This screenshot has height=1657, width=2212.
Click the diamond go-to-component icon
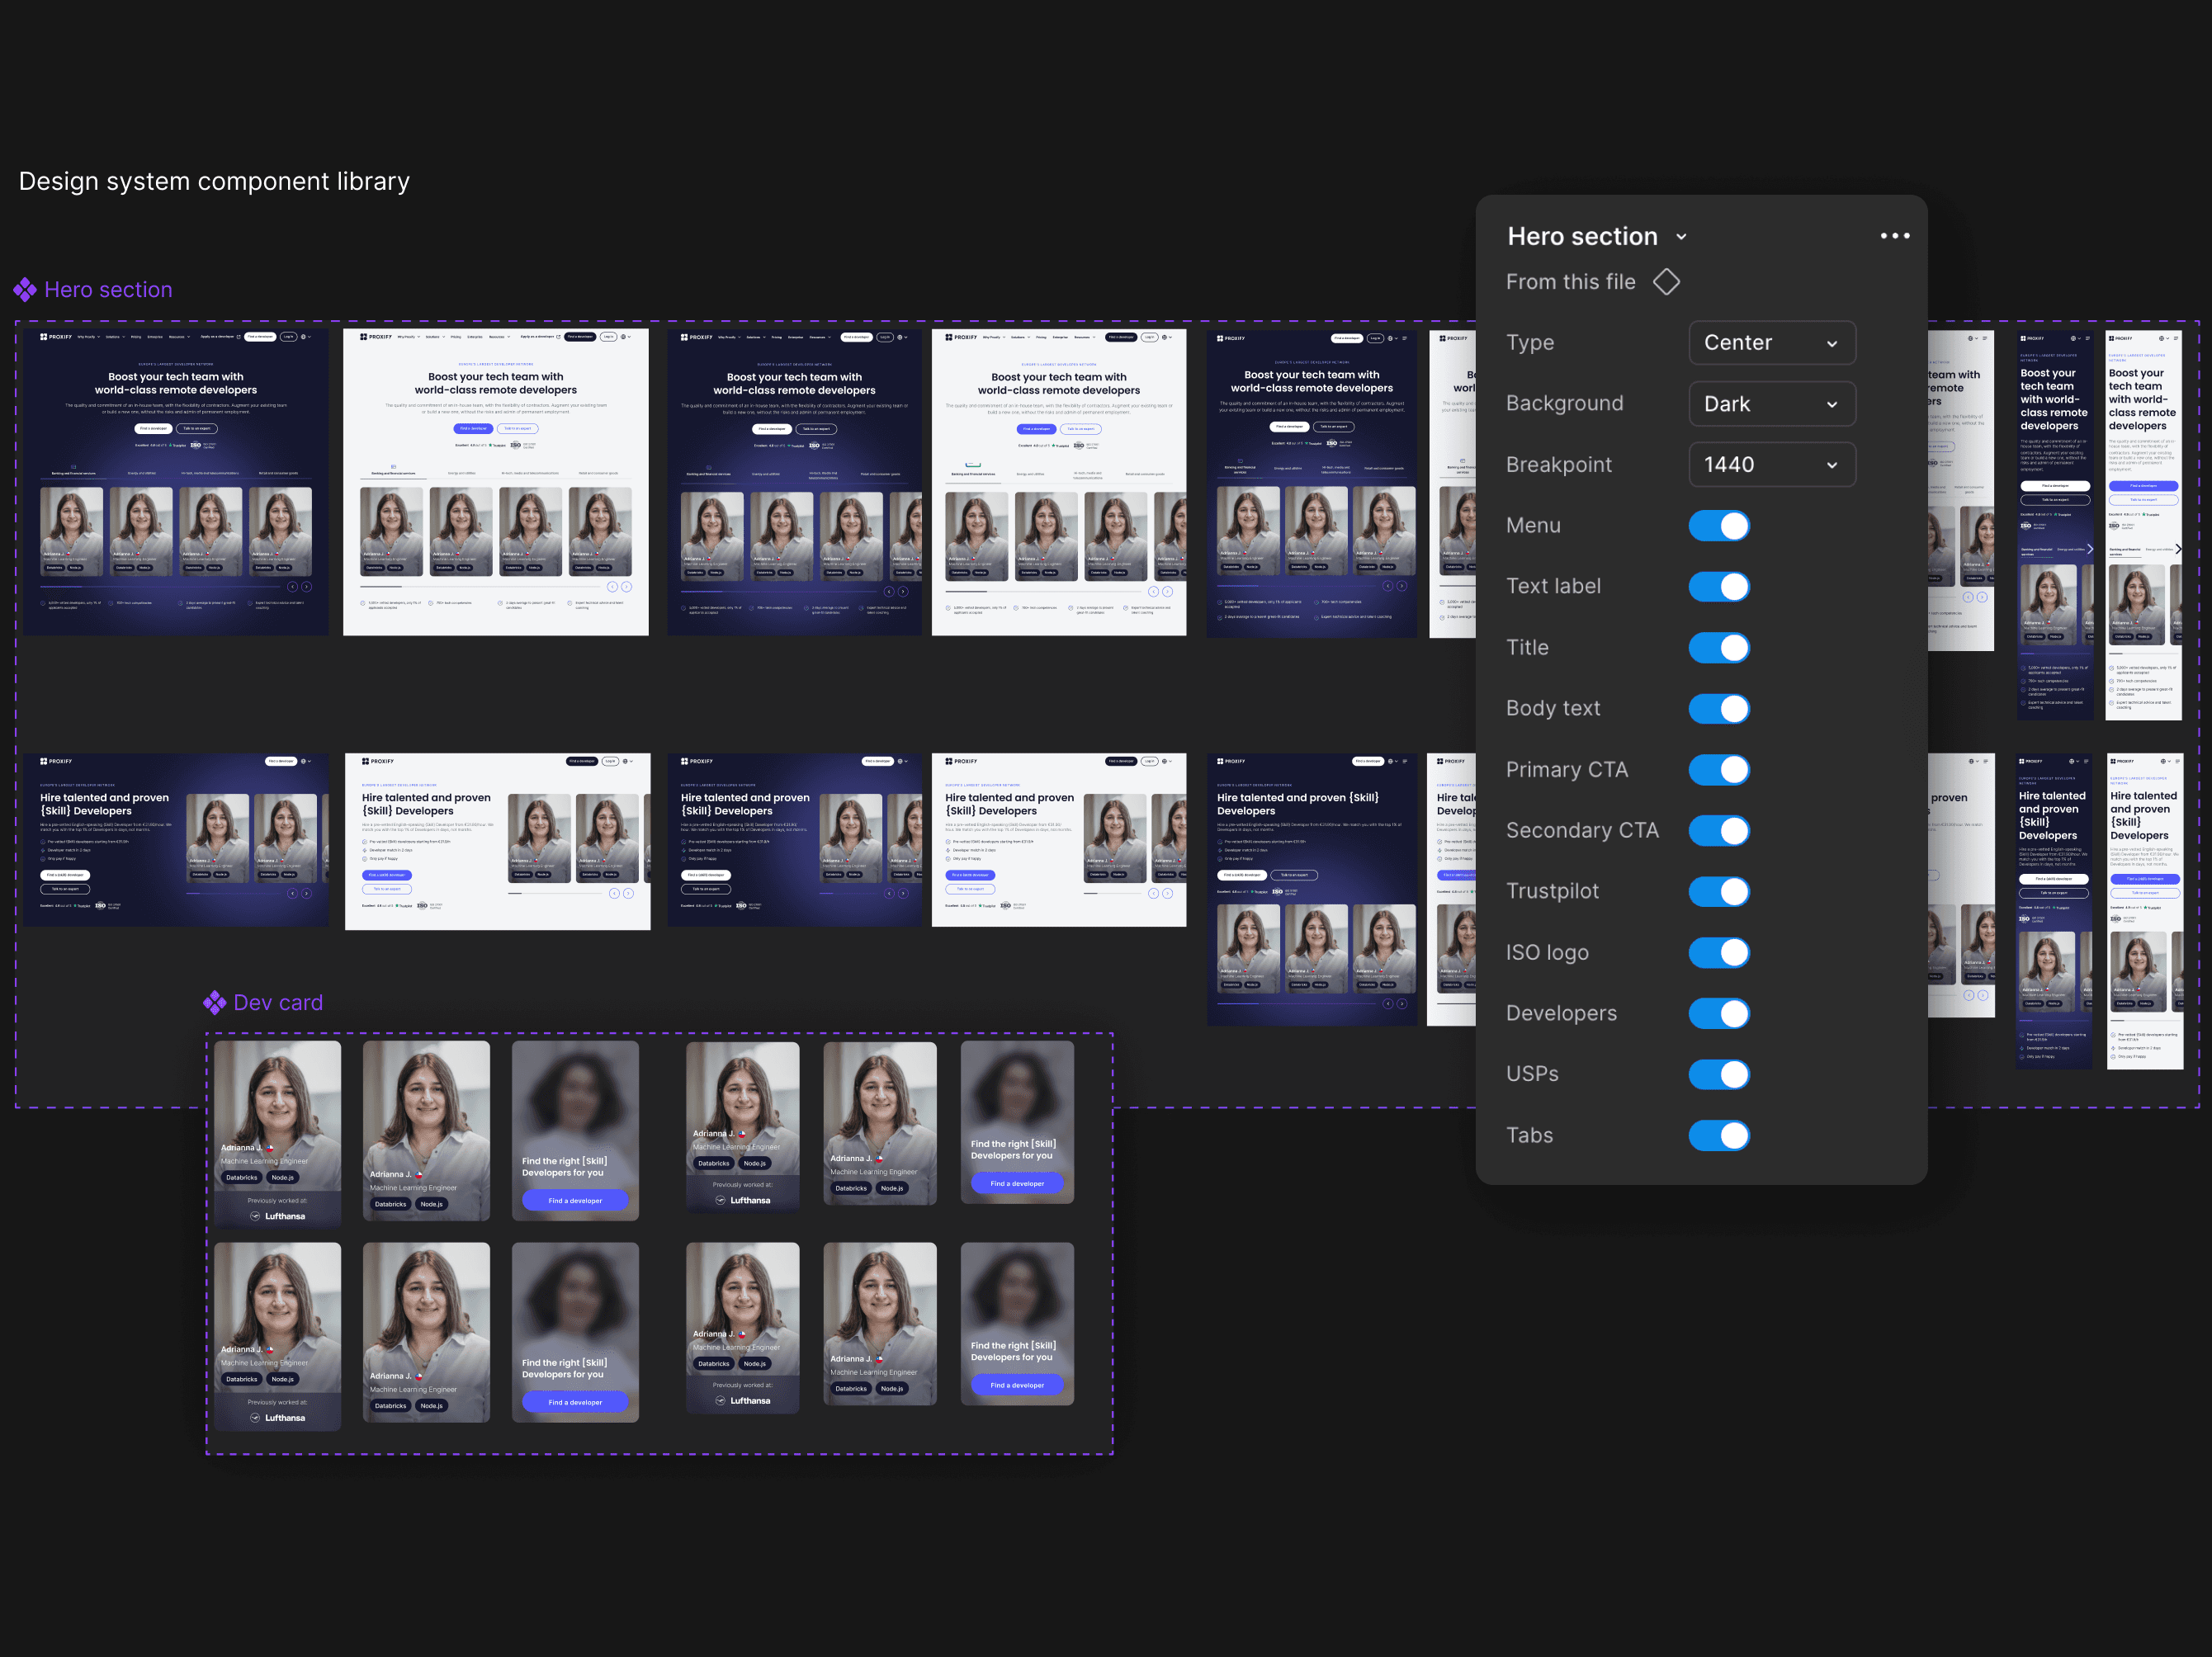tap(1666, 282)
